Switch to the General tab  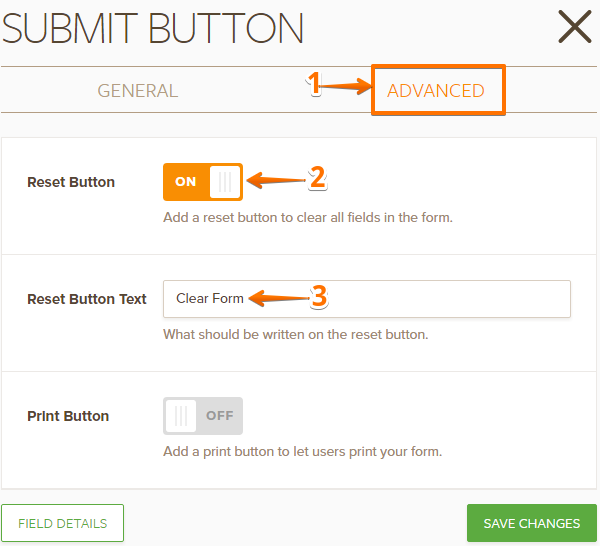pos(137,90)
